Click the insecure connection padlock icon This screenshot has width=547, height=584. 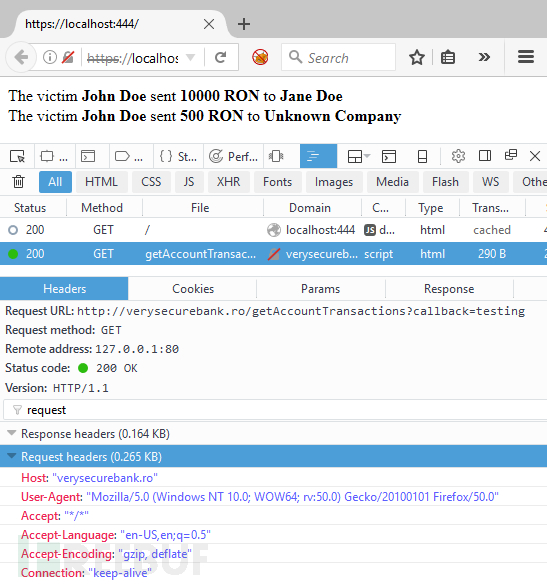click(68, 57)
